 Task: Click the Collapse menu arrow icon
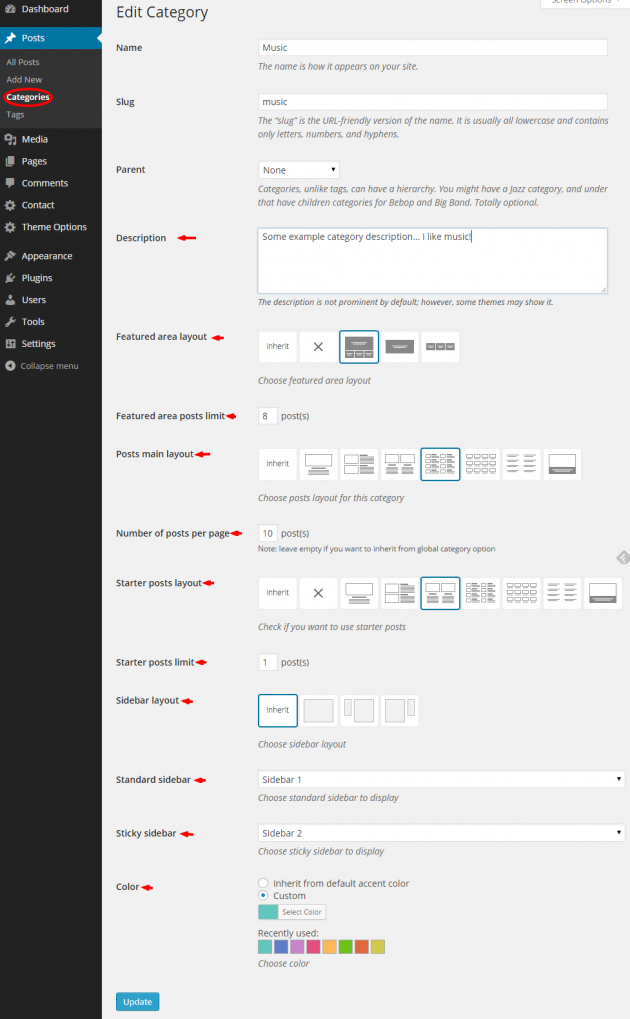click(x=10, y=366)
